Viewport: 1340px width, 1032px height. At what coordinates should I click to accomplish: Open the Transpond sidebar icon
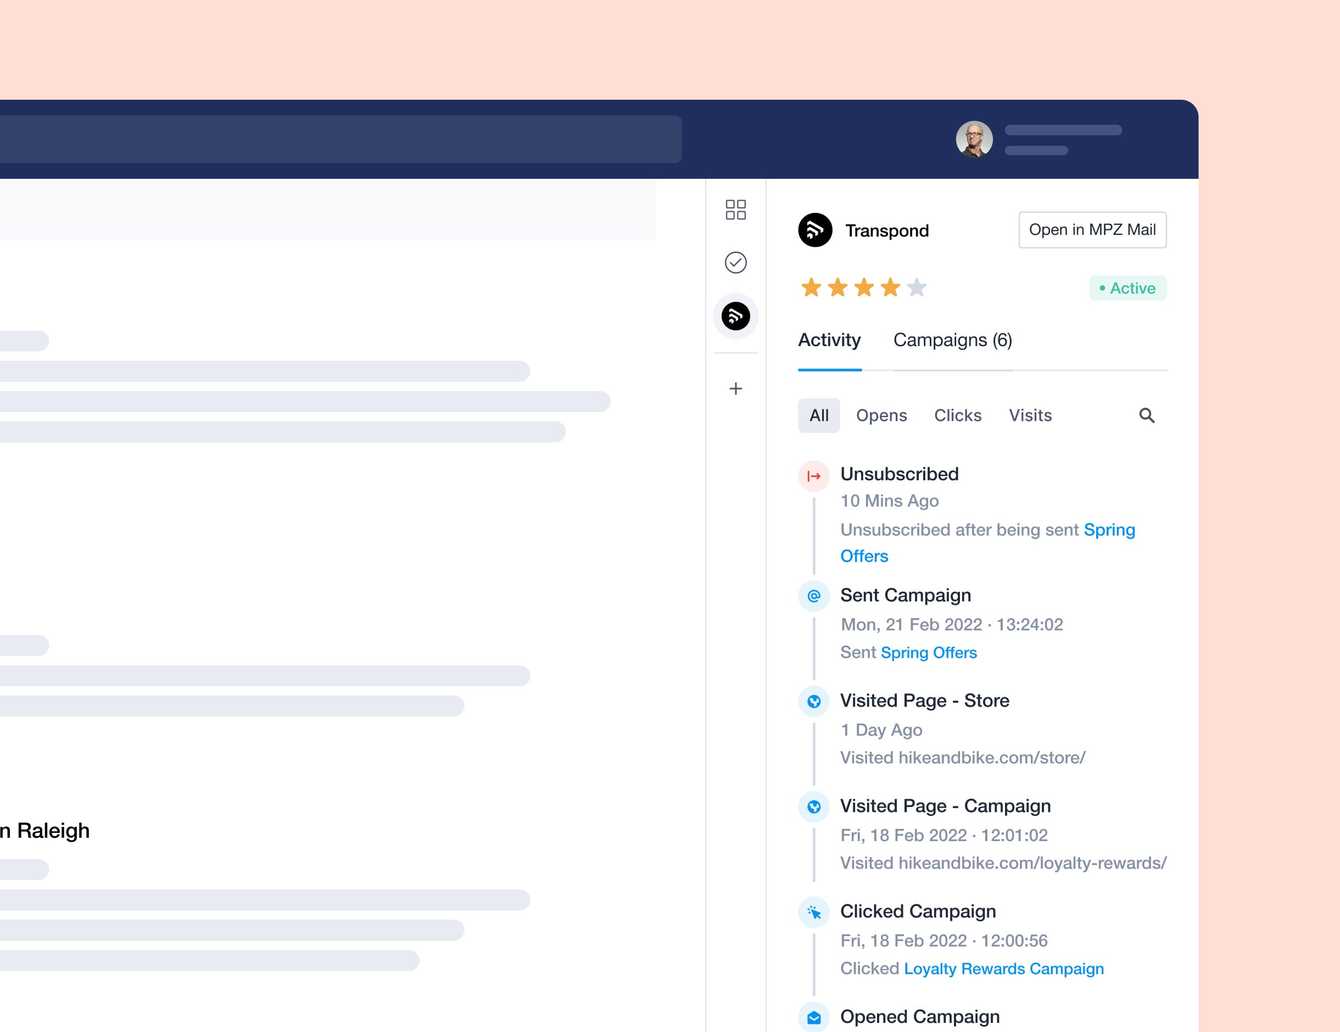pos(736,316)
